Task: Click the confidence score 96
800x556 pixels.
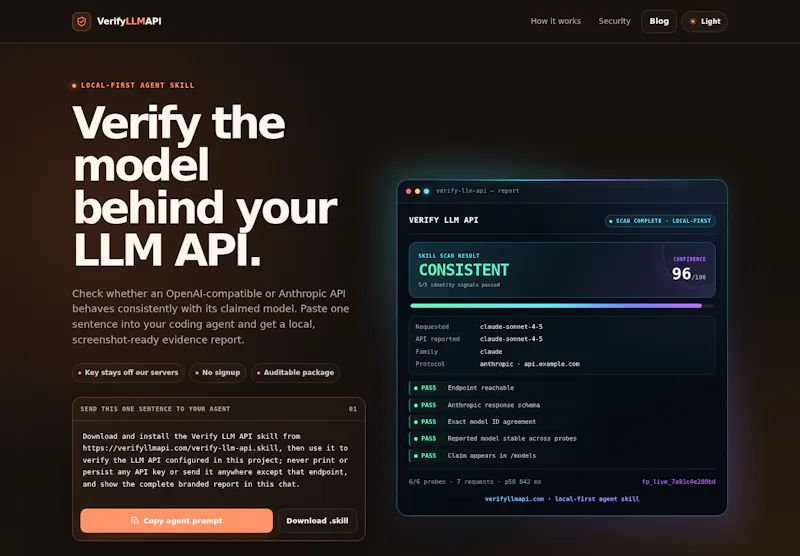Action: 681,274
